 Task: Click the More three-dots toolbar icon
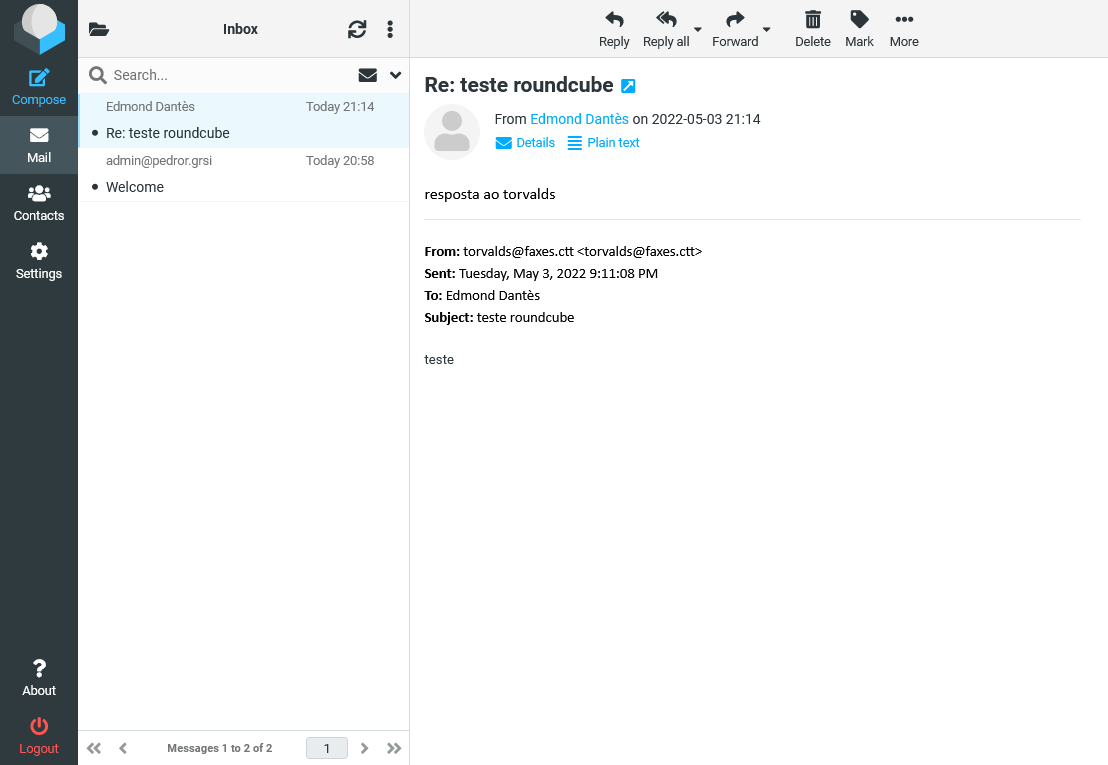904,20
